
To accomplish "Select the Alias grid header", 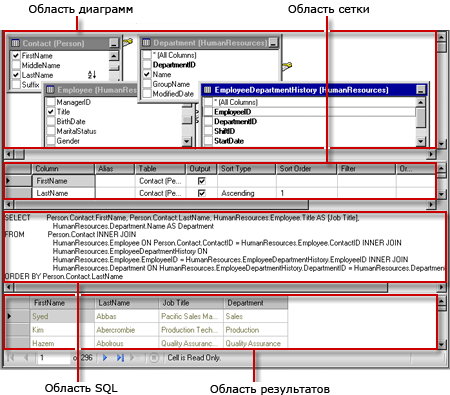I will (115, 169).
